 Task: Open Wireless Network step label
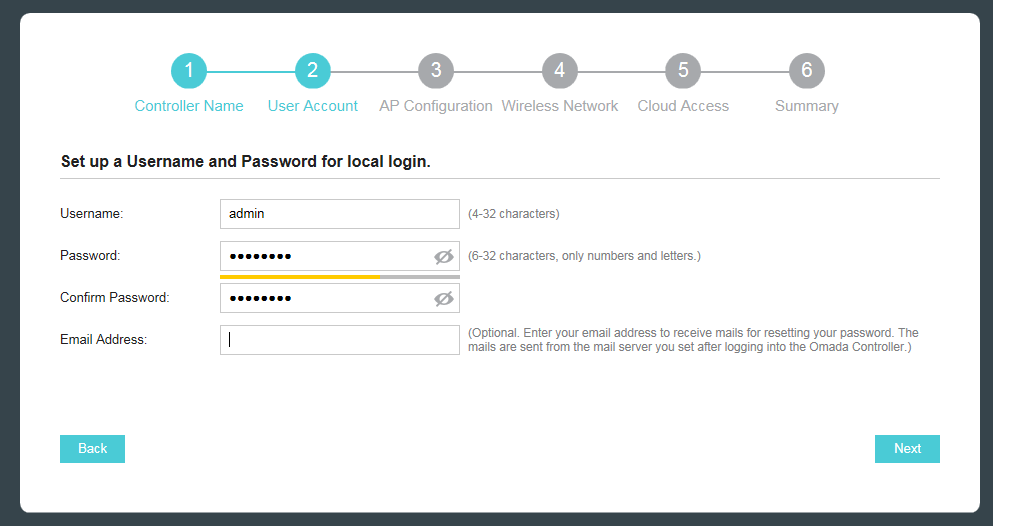pyautogui.click(x=560, y=106)
